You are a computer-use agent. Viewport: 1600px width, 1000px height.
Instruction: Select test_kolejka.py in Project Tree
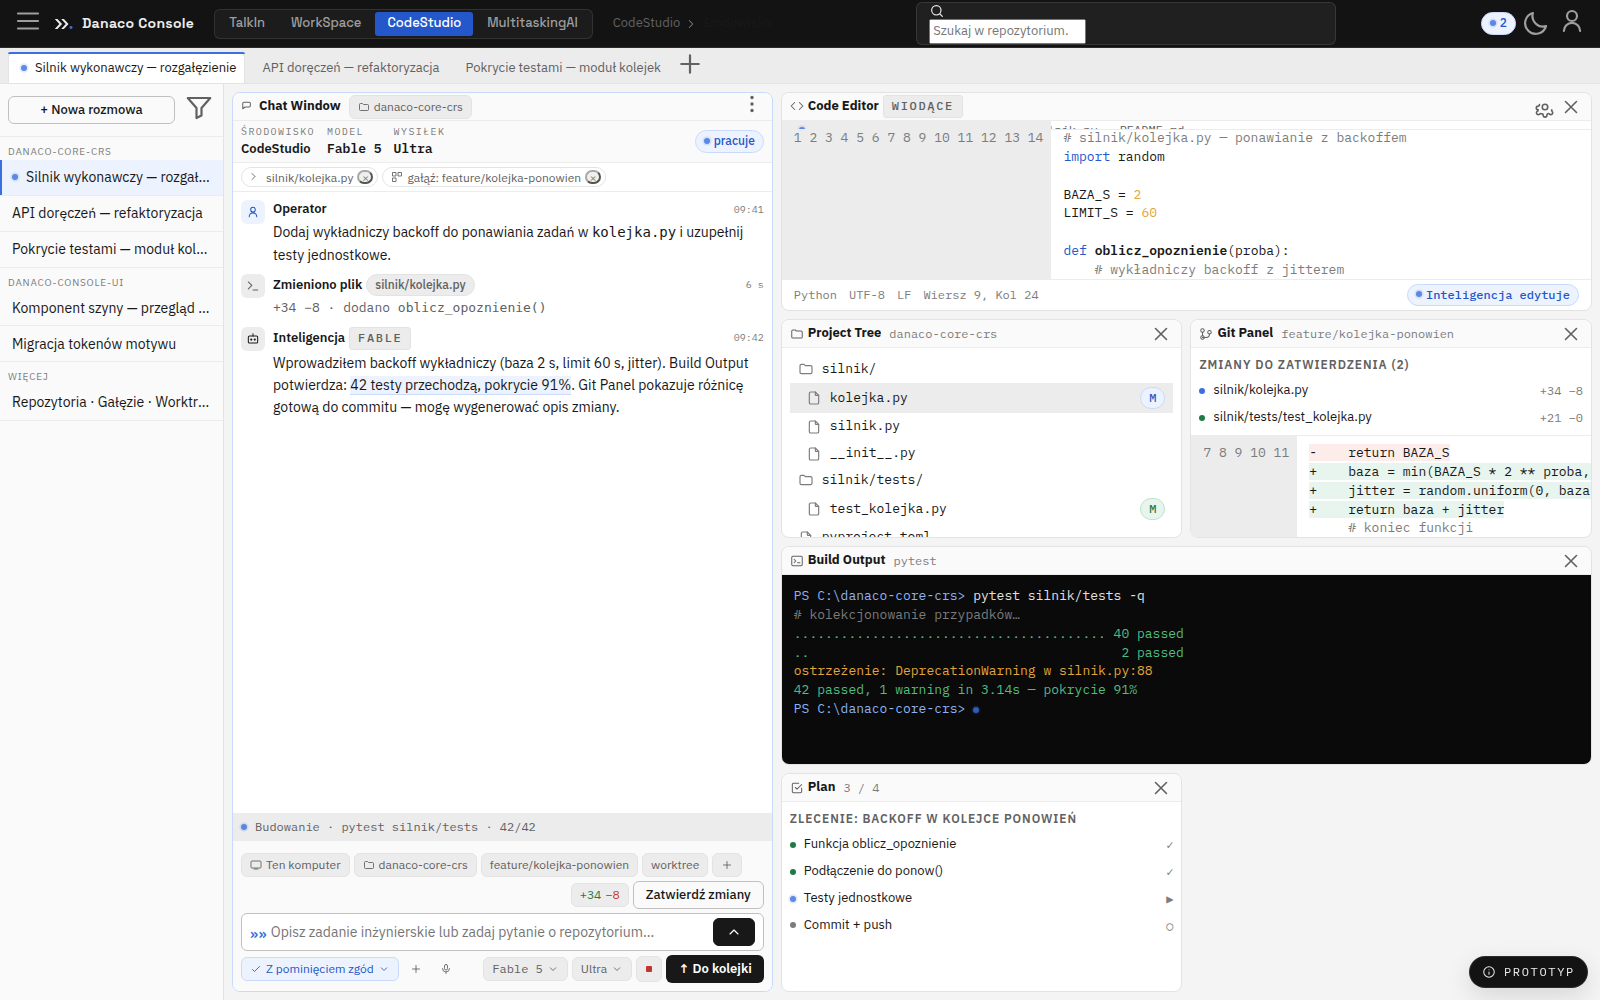(981, 509)
